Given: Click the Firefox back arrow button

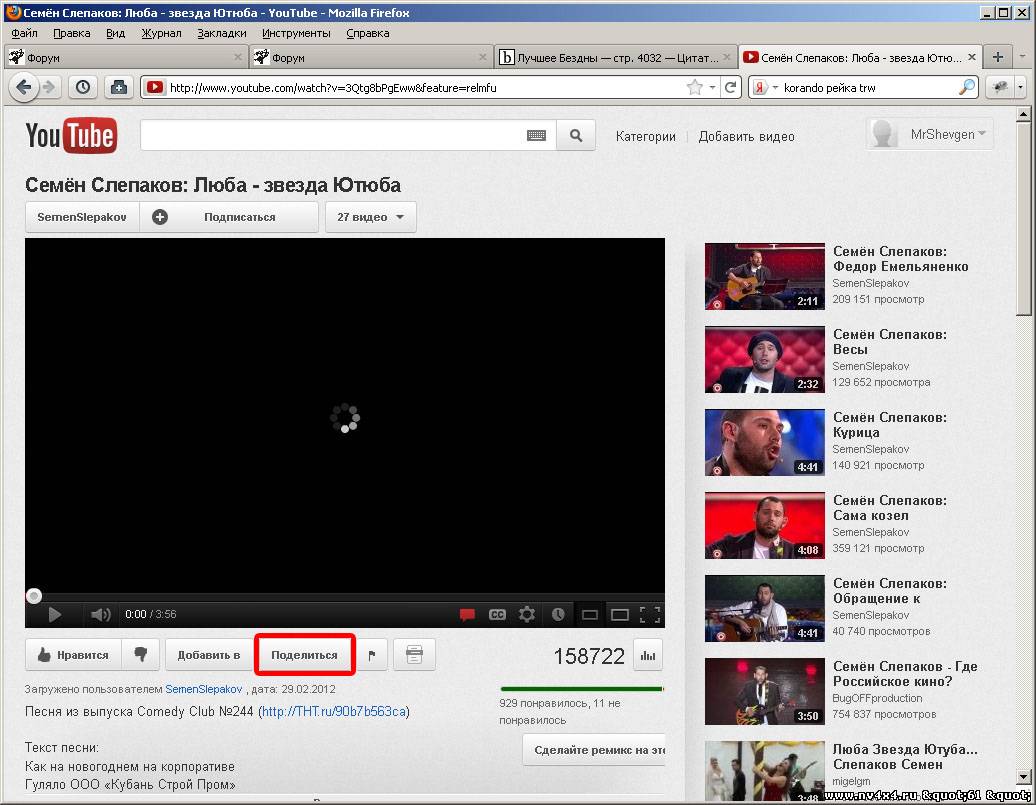Looking at the screenshot, I should pos(23,87).
